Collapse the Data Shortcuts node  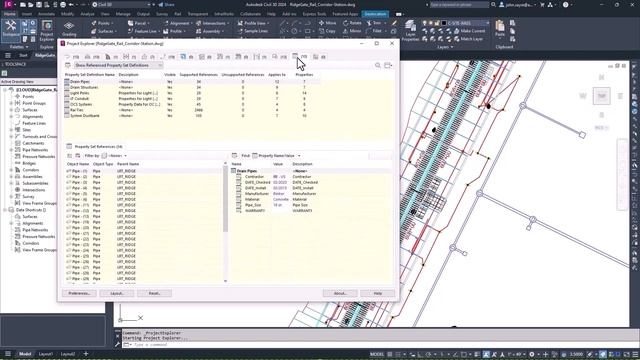(x=5, y=210)
